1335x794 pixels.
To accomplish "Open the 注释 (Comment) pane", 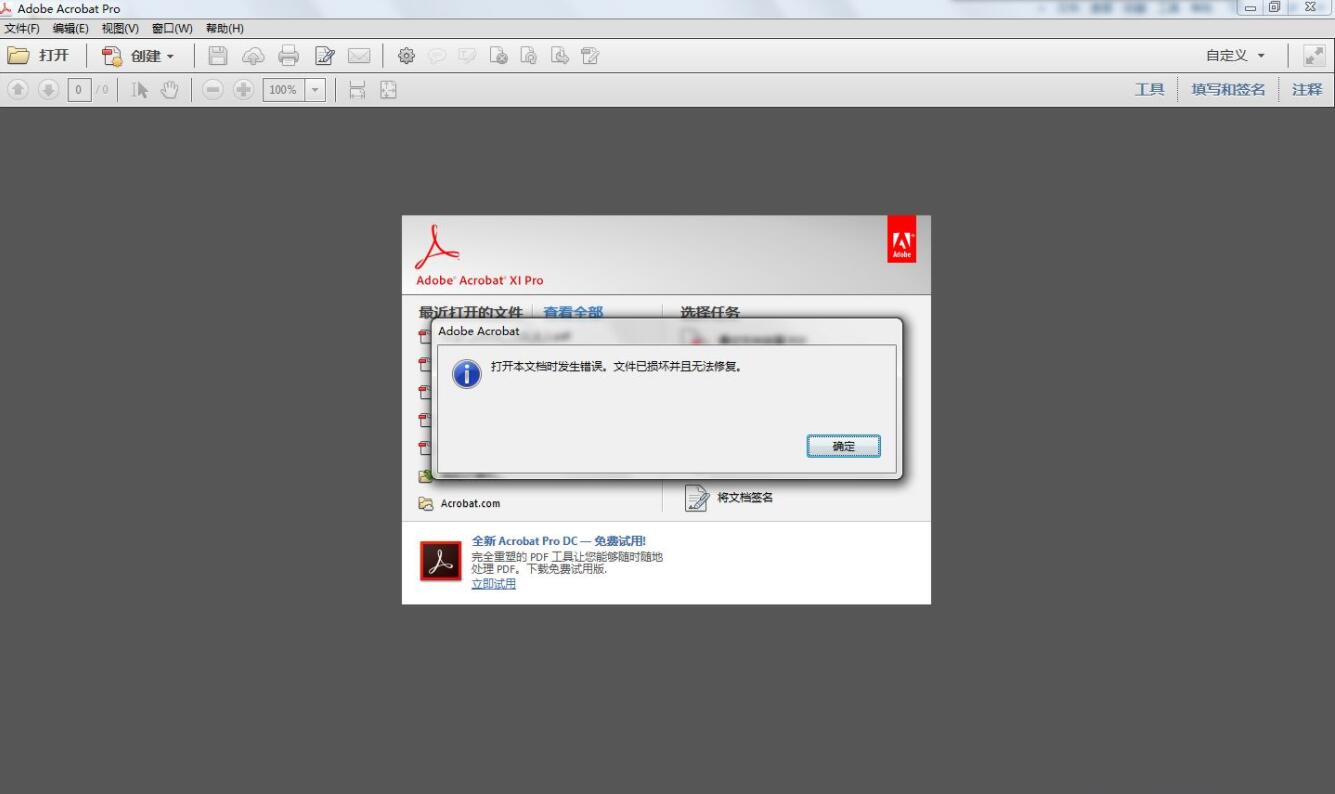I will coord(1307,90).
